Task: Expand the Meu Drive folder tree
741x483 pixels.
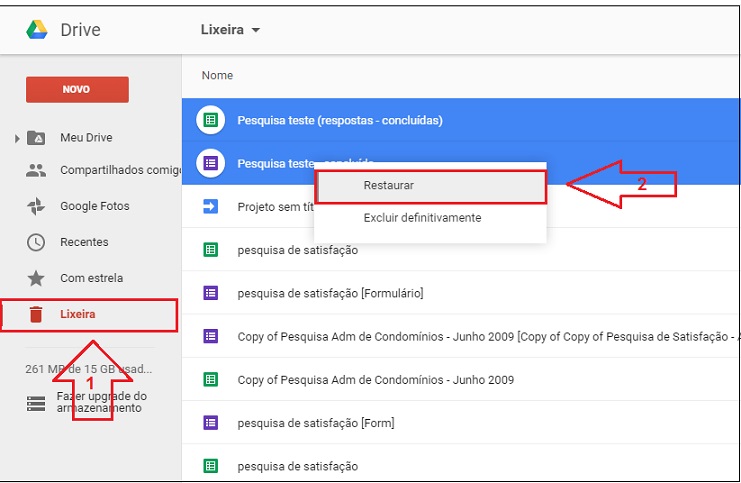Action: pos(17,138)
